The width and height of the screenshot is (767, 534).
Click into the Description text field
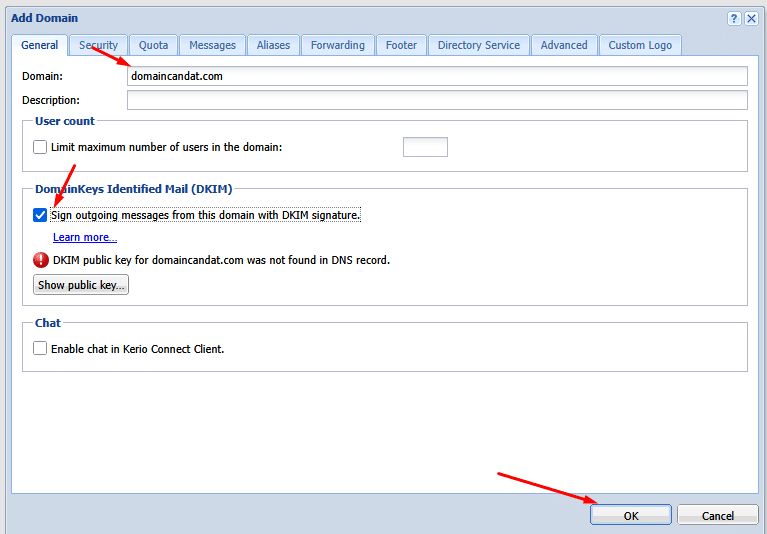coord(437,100)
